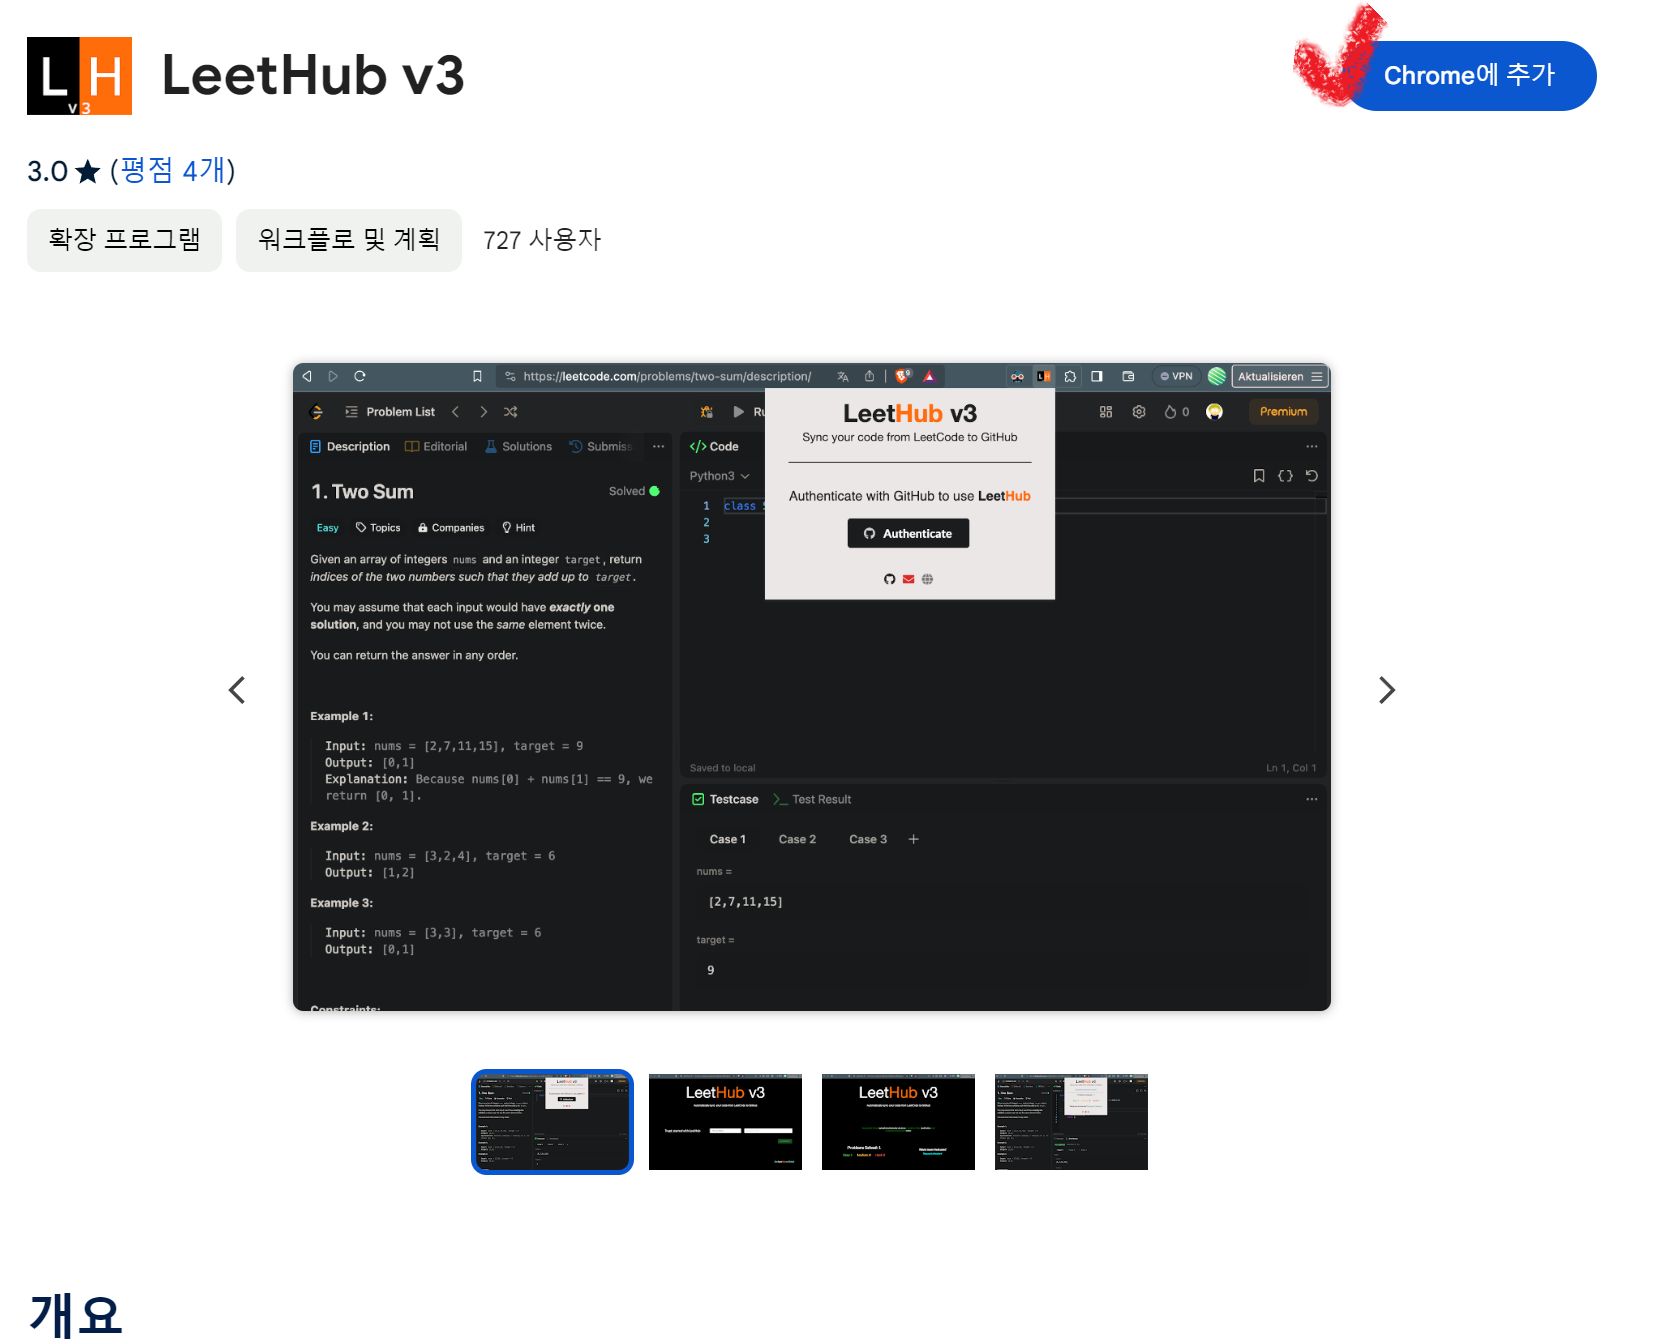Click the LeetHub v3 logo icon
Image resolution: width=1657 pixels, height=1339 pixels.
79,76
